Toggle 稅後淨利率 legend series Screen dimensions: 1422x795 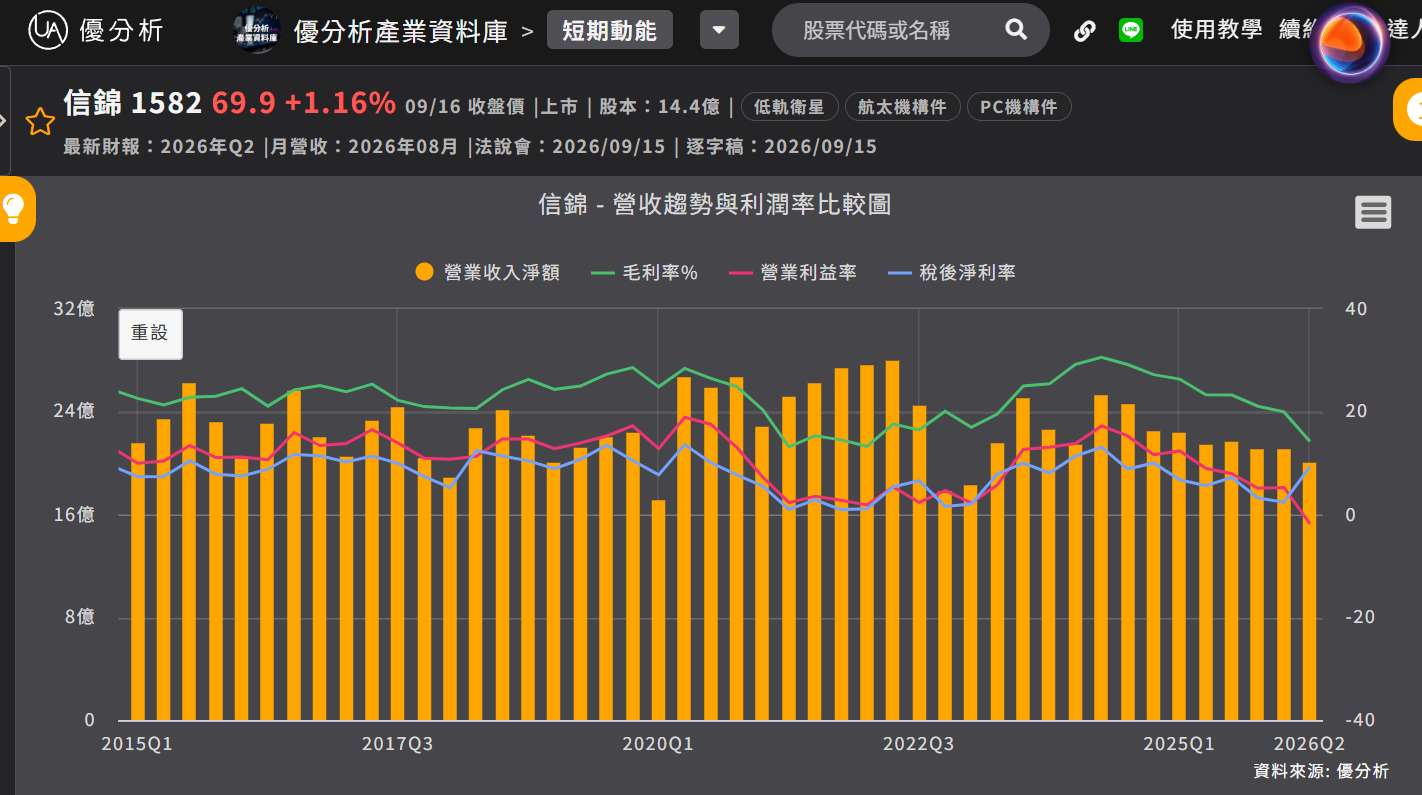click(952, 272)
